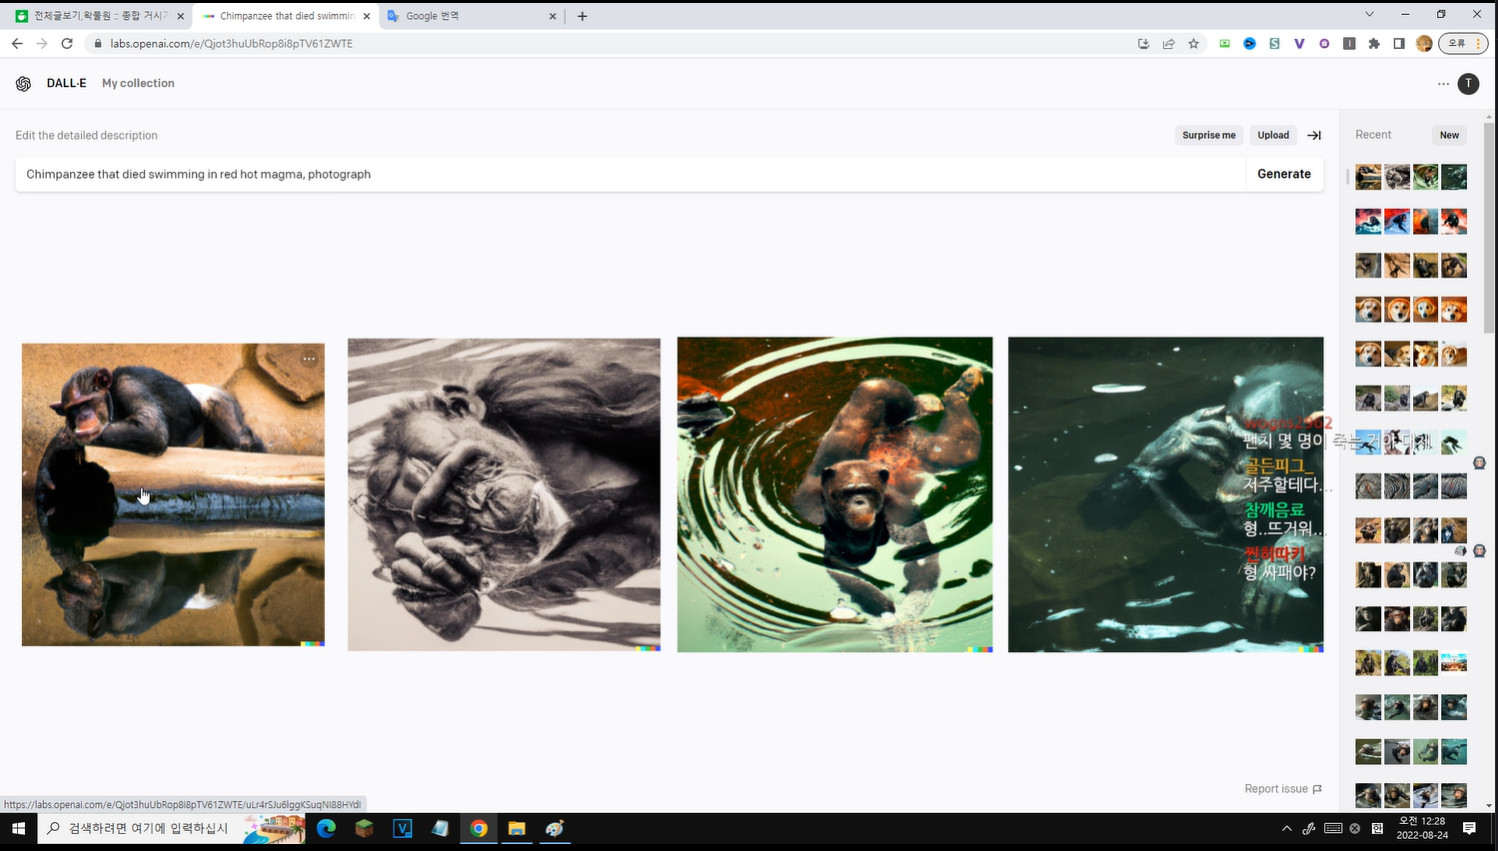Open the touch keyboard from the tray
This screenshot has height=851, width=1498.
click(x=1333, y=829)
